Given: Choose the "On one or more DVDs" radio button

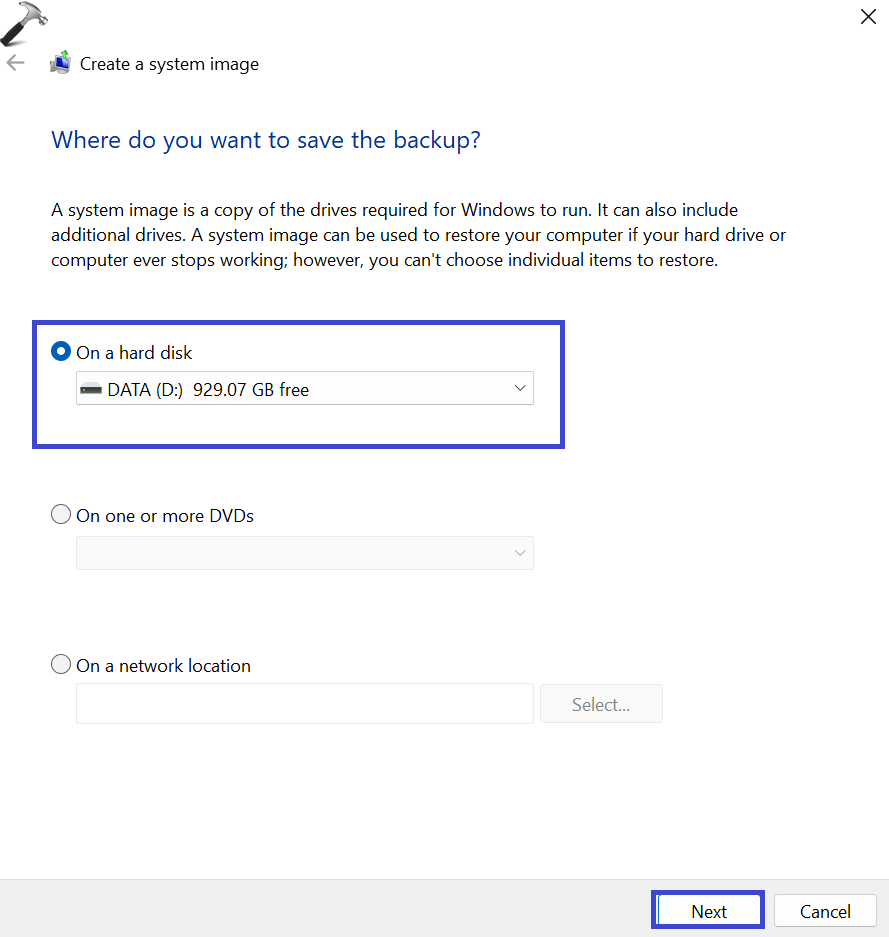Looking at the screenshot, I should coord(61,515).
